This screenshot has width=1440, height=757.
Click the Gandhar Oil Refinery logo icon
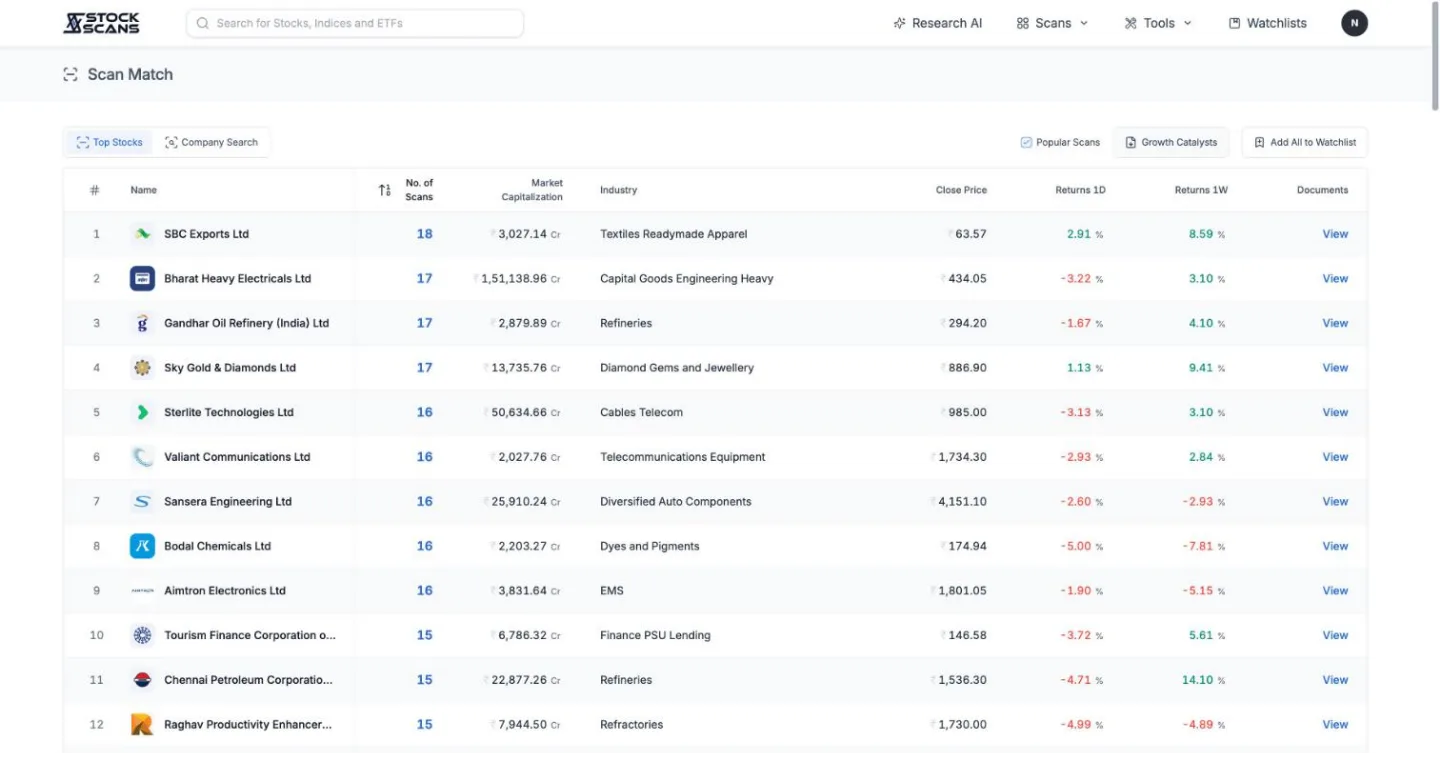click(x=142, y=323)
